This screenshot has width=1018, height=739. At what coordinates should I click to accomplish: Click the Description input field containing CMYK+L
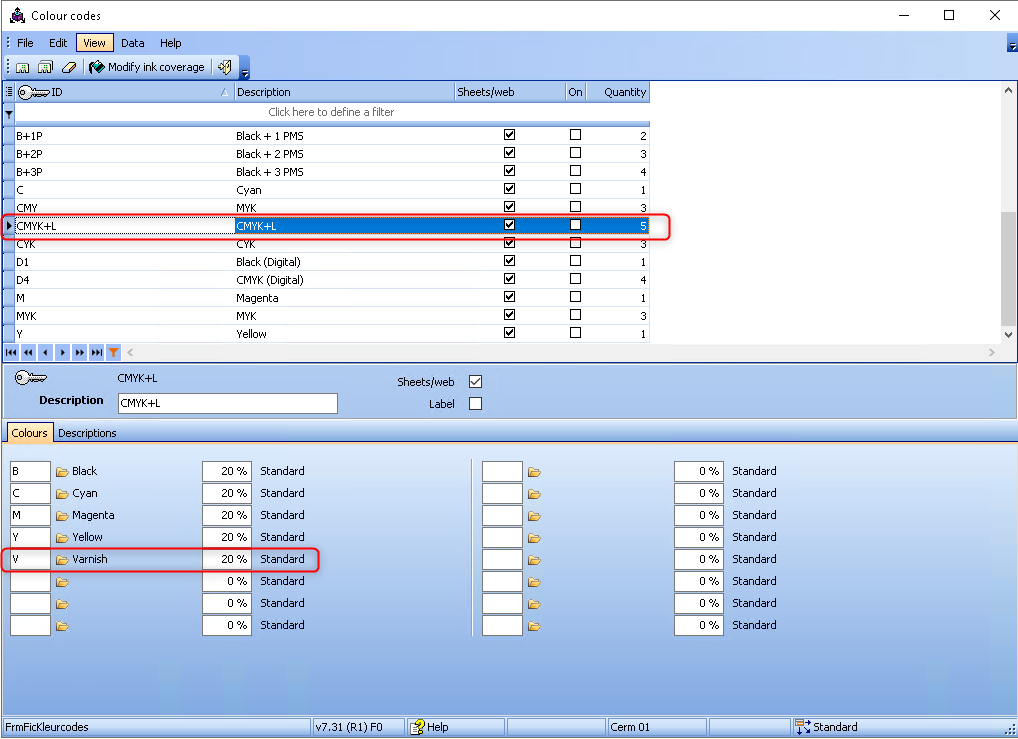pyautogui.click(x=228, y=403)
